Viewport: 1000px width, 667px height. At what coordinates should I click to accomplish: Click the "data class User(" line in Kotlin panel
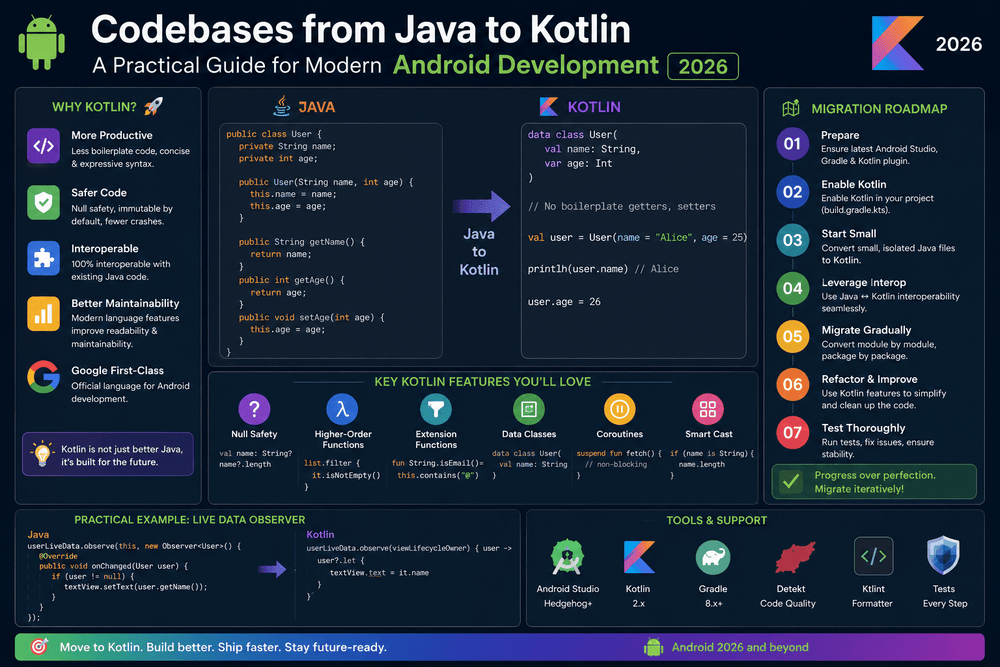click(x=572, y=135)
